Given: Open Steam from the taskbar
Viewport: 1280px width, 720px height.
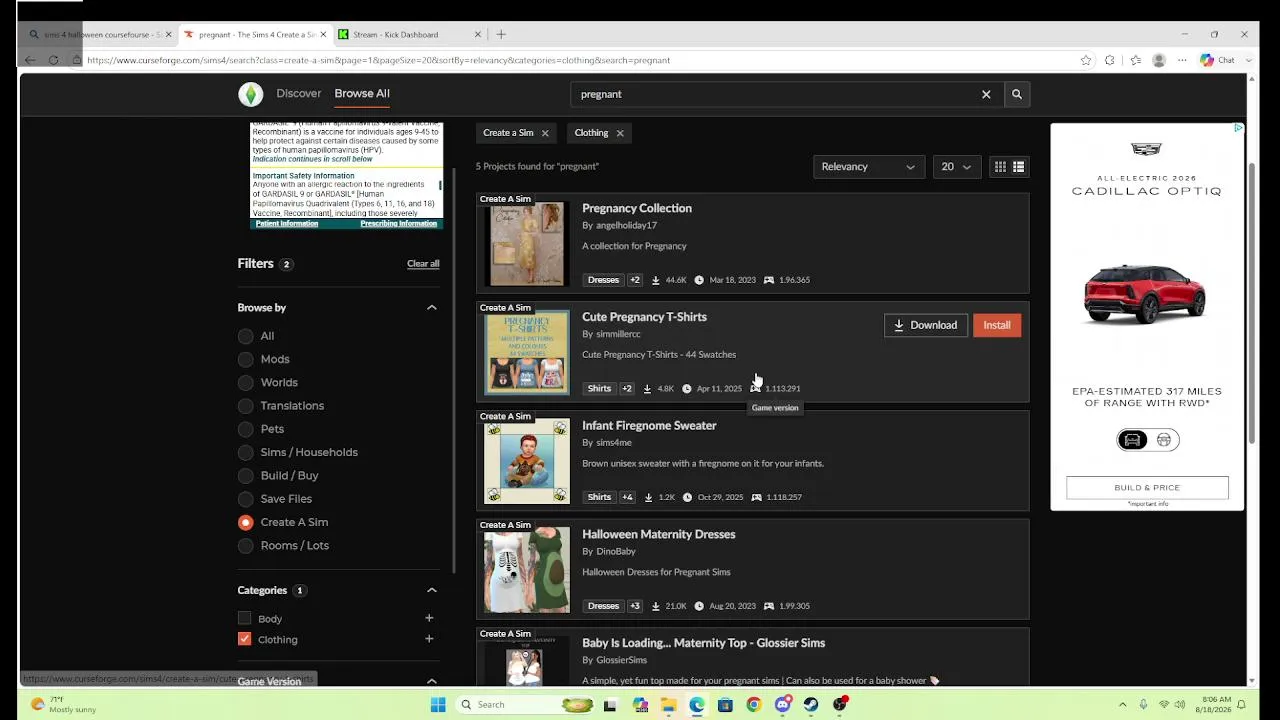Looking at the screenshot, I should coord(811,705).
